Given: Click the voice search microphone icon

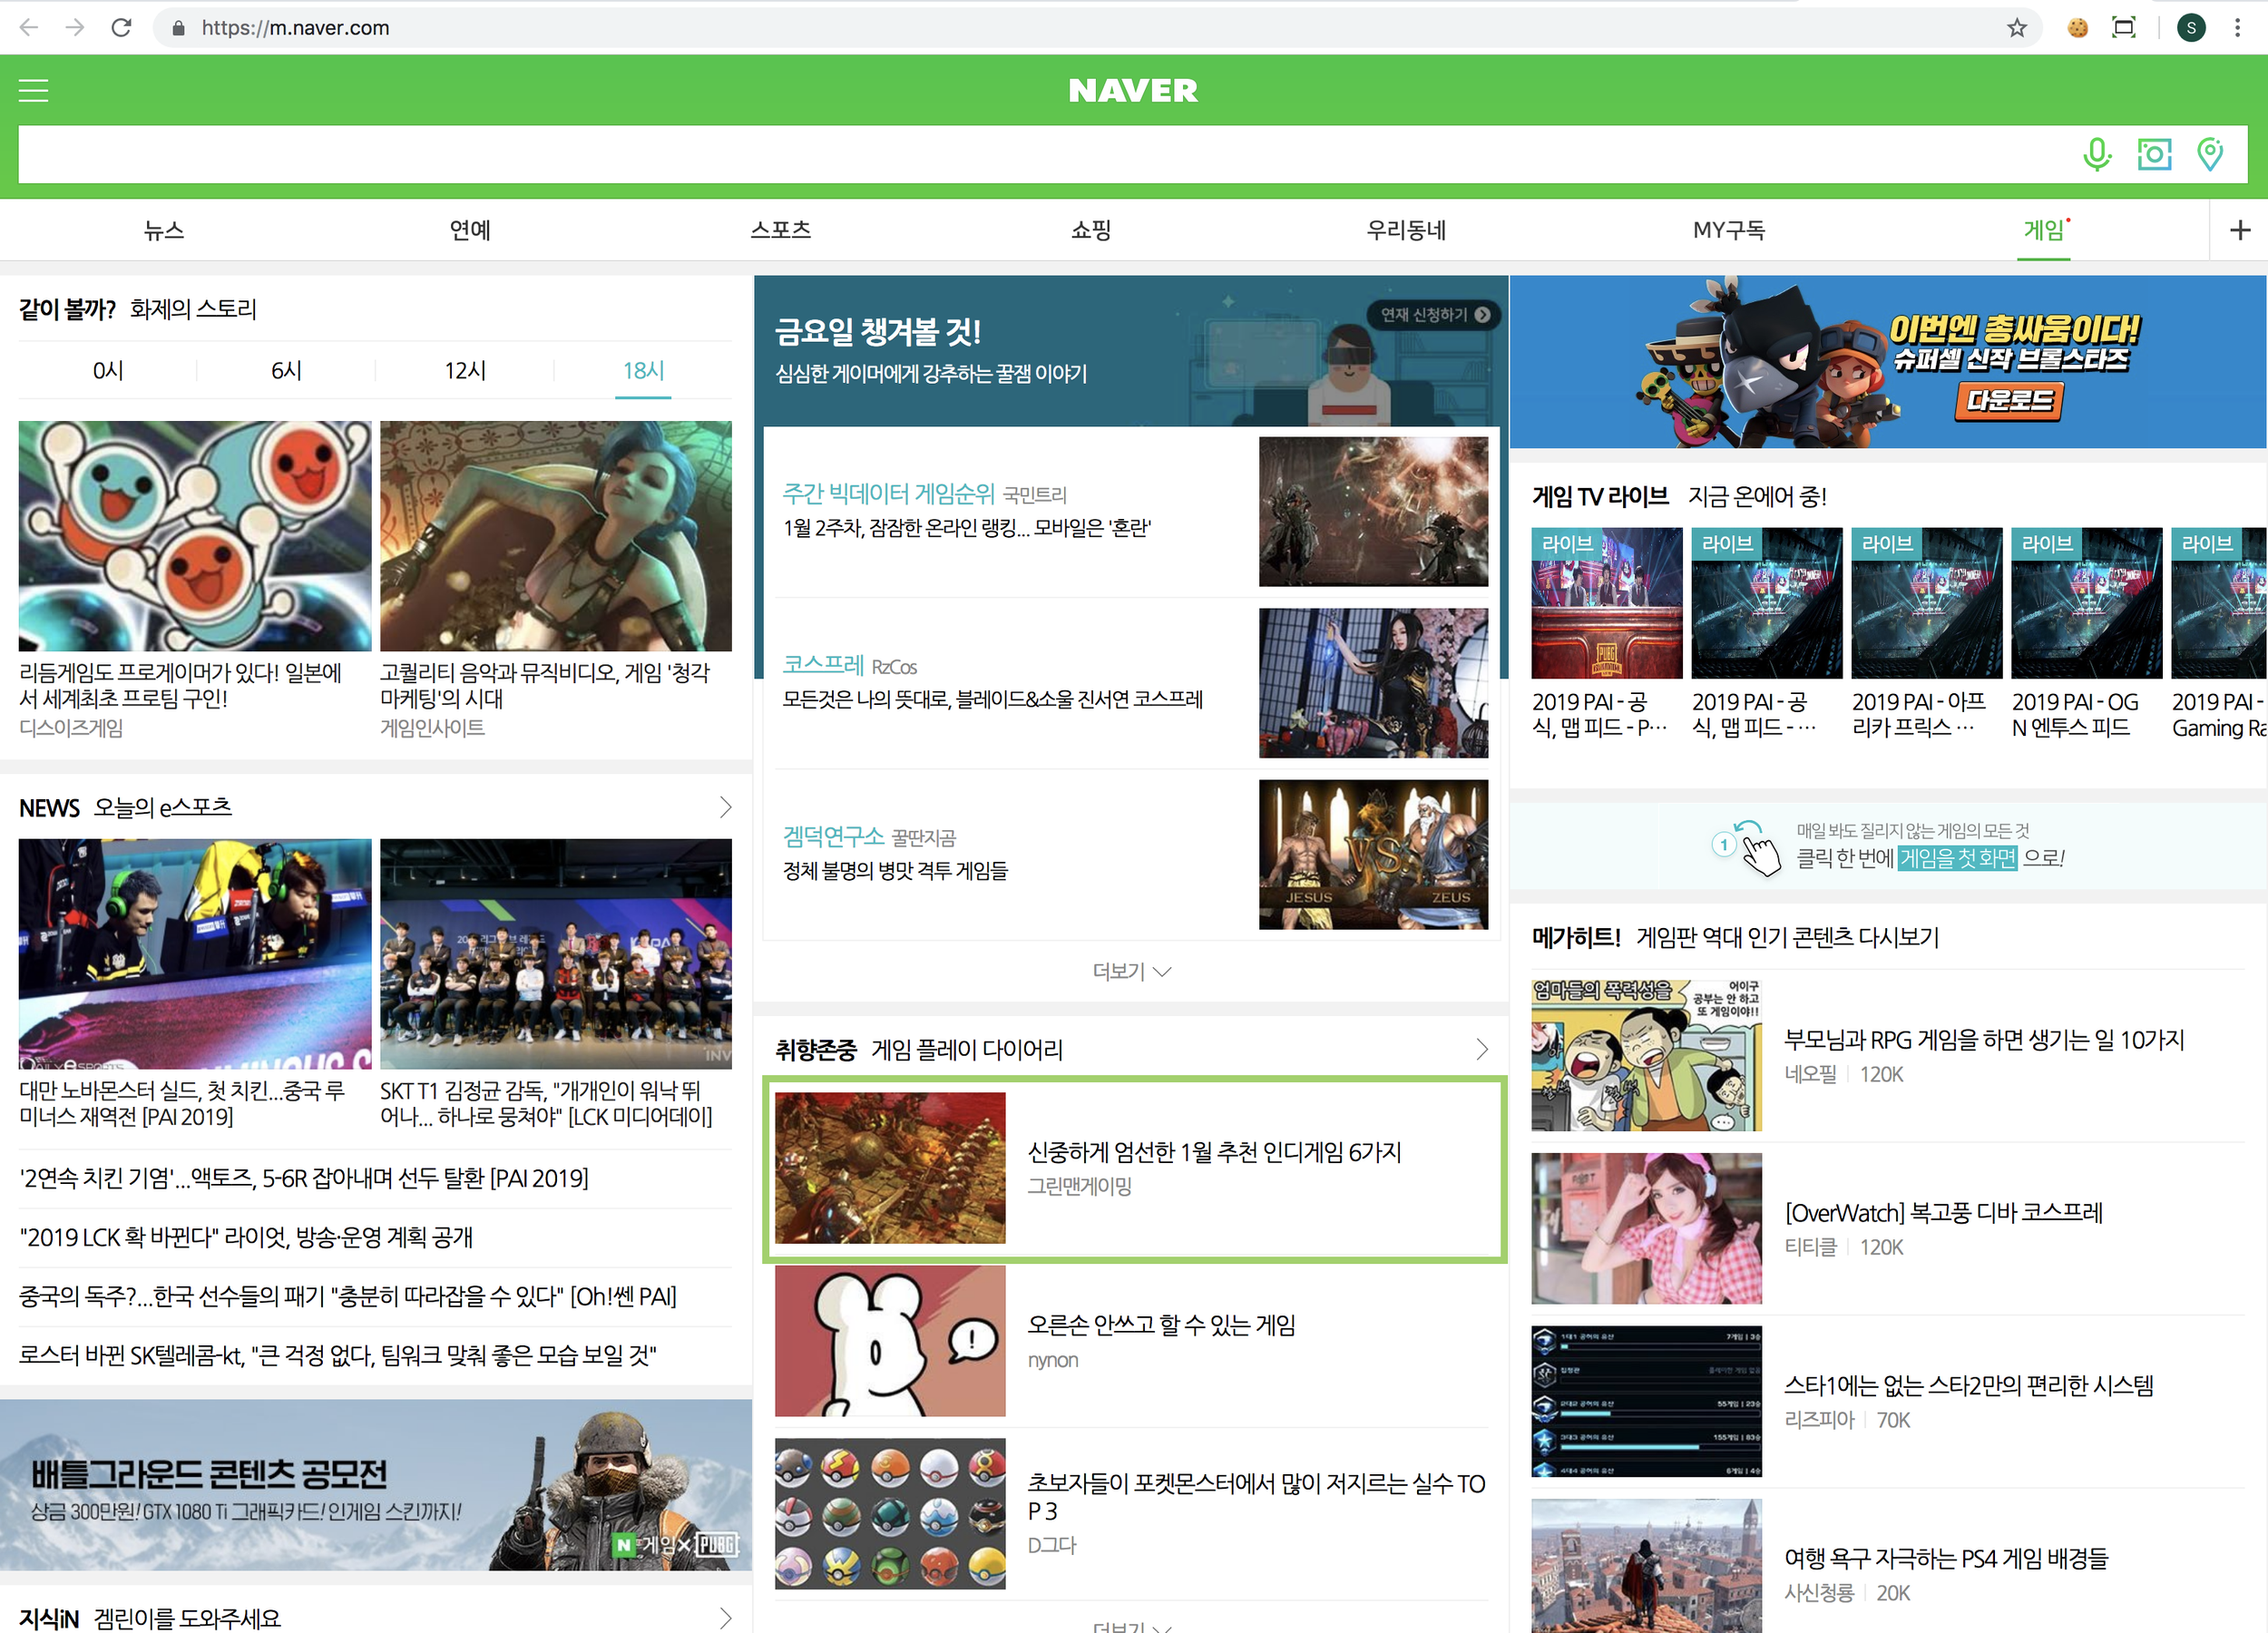Looking at the screenshot, I should (2097, 154).
